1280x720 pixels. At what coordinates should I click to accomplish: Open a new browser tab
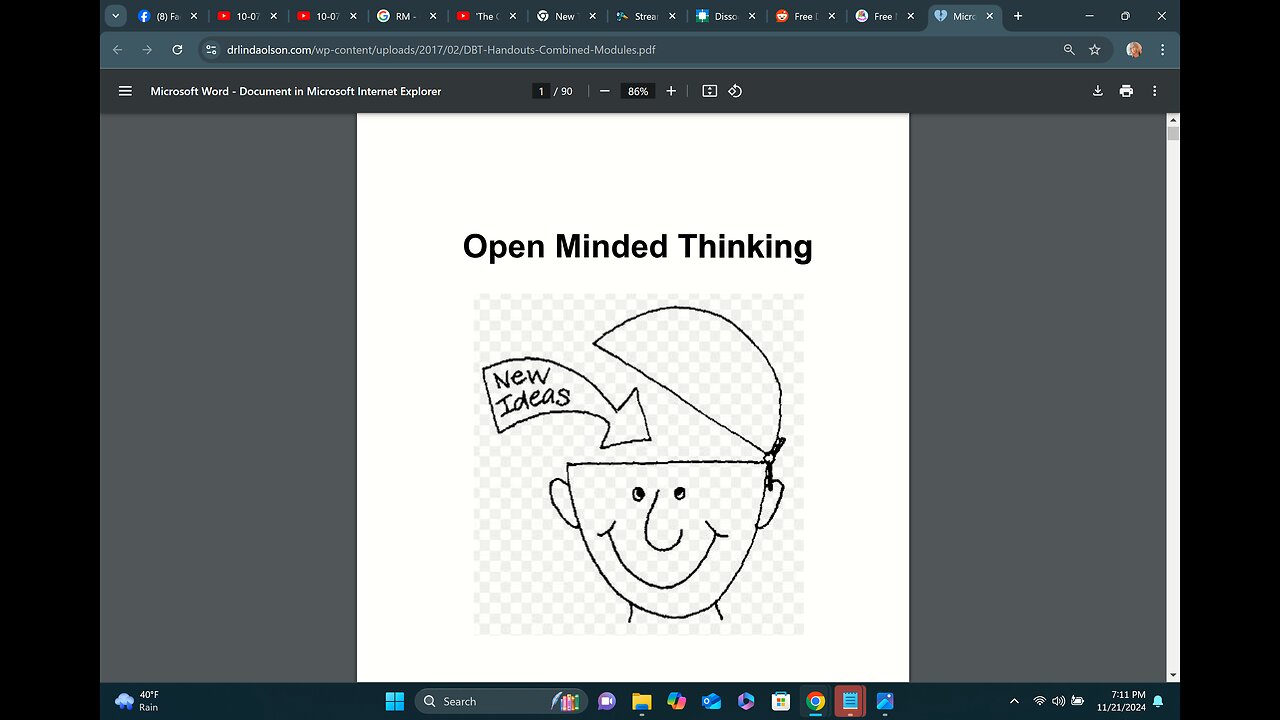tap(1018, 16)
